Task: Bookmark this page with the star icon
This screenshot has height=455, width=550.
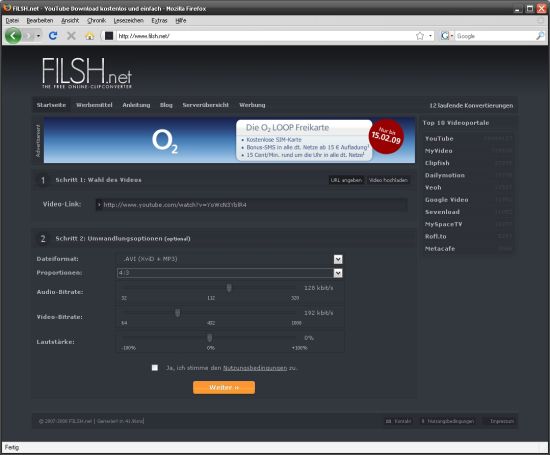Action: point(420,36)
